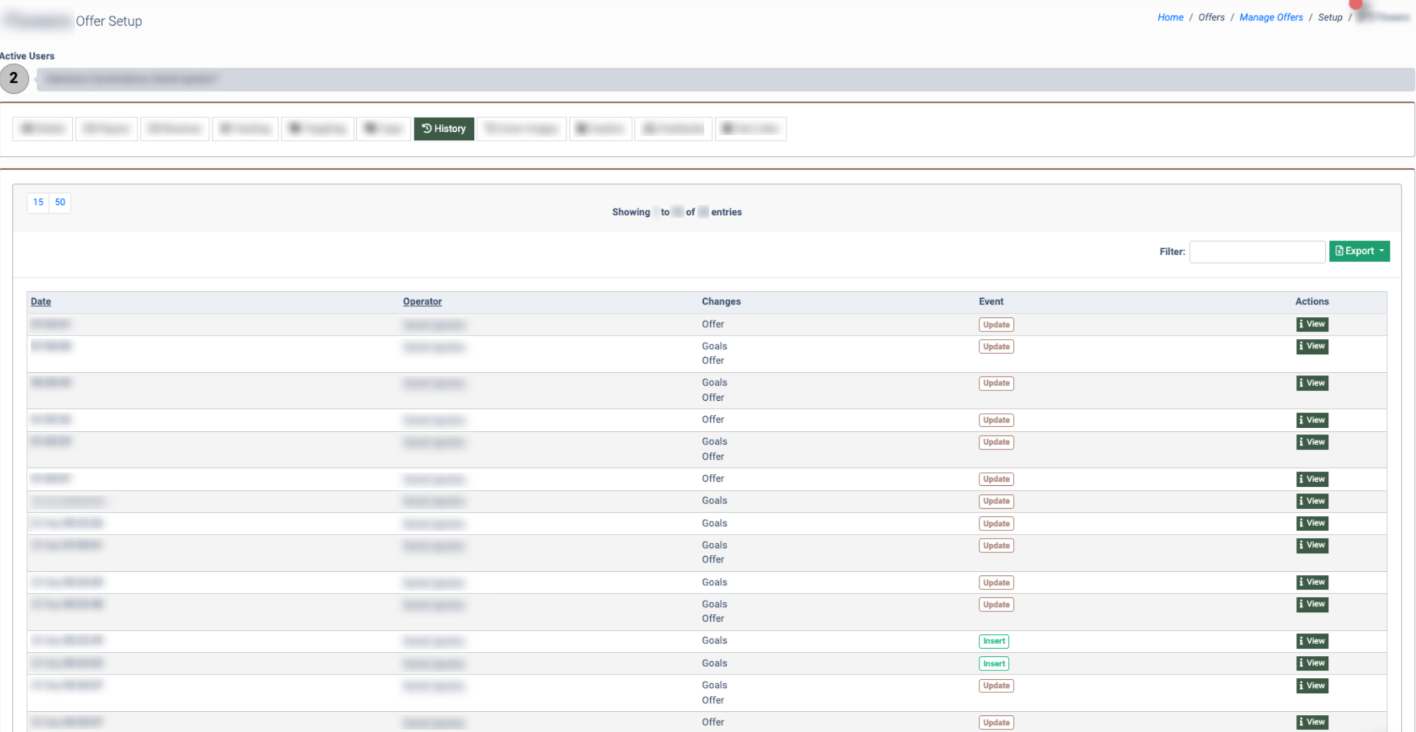
Task: Show 15 entries per page
Action: (38, 202)
